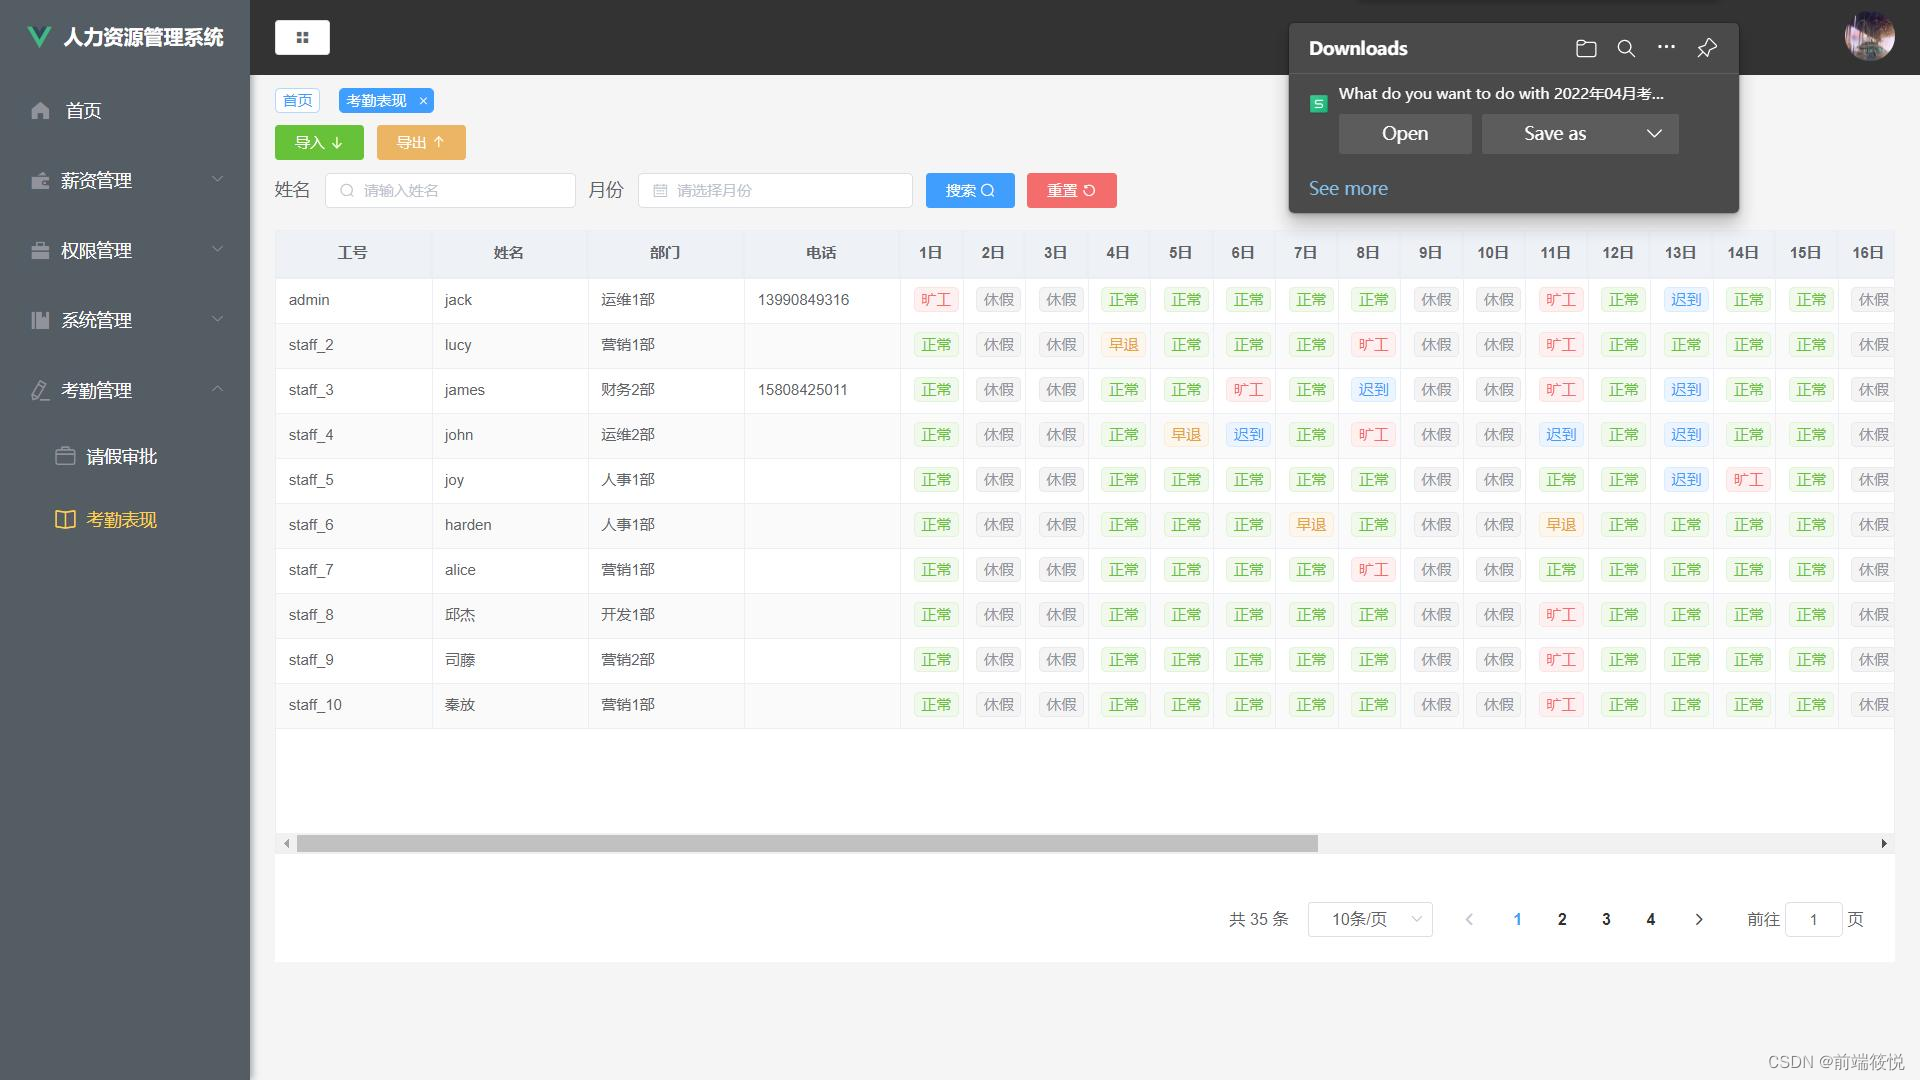Click See more link in Downloads
The width and height of the screenshot is (1920, 1080).
[x=1347, y=188]
